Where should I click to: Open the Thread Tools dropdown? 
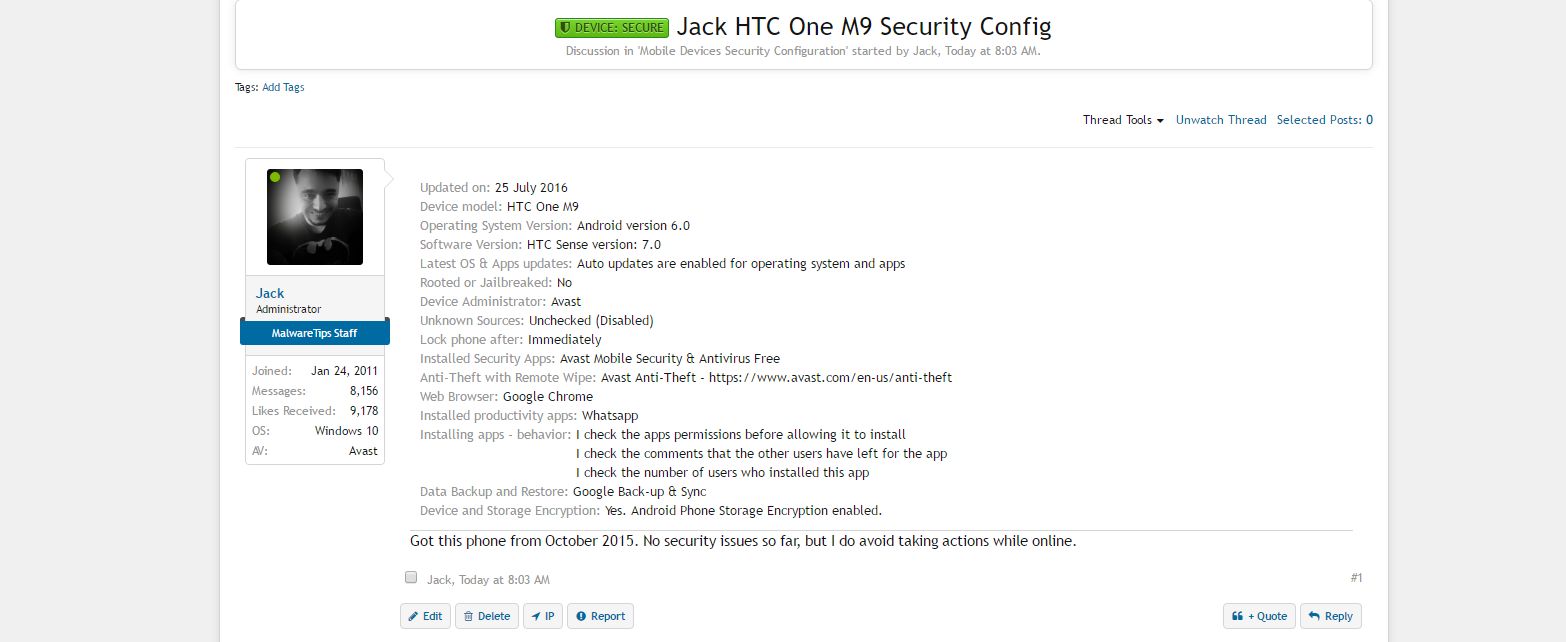[x=1123, y=120]
